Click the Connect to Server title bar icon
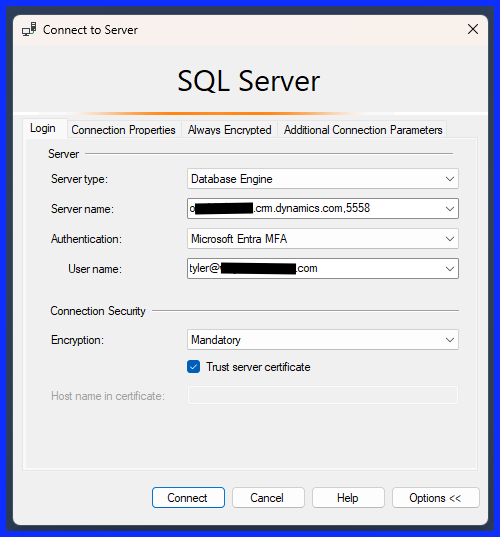Screen dimensions: 500x537 coord(29,29)
